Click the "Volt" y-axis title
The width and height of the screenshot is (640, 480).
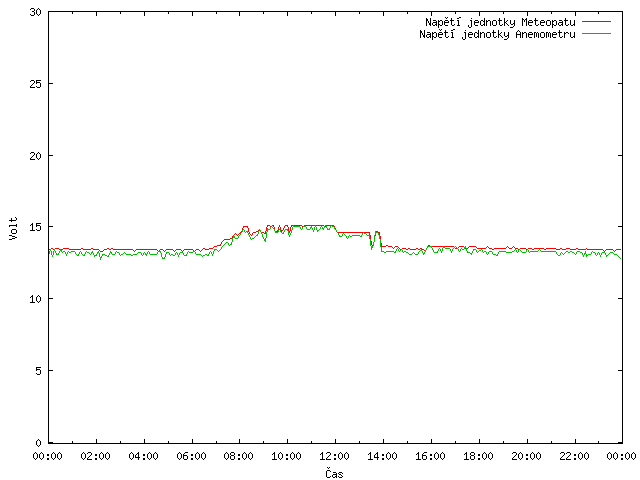(x=13, y=228)
